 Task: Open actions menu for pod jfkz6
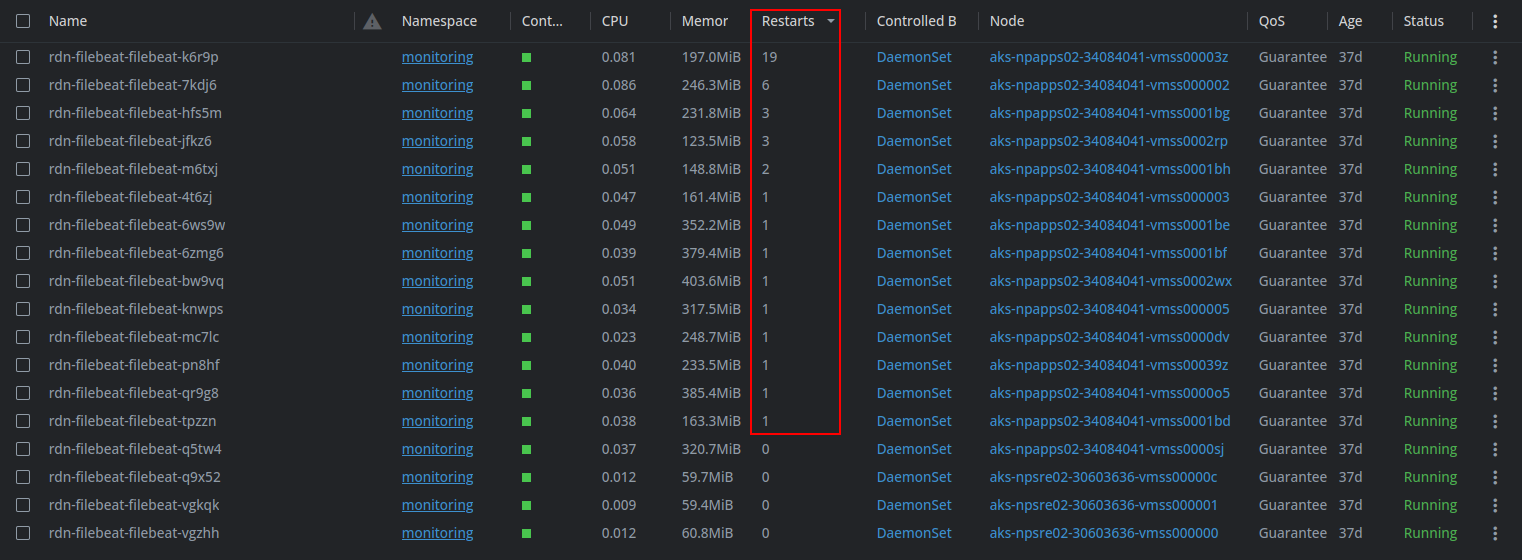tap(1495, 141)
